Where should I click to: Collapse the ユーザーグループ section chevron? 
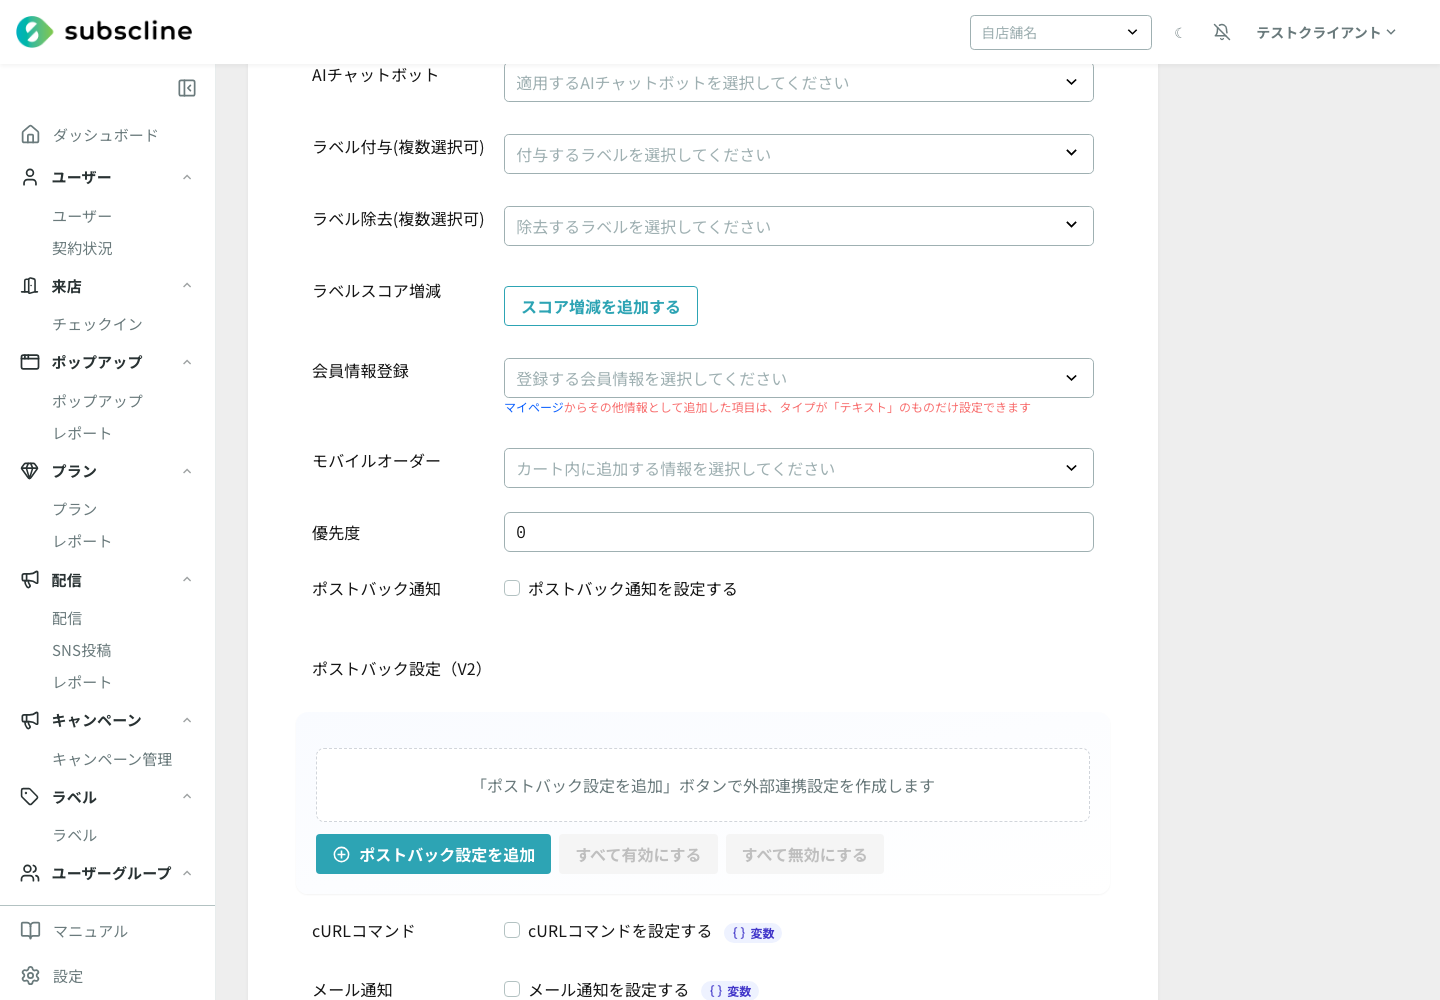187,873
